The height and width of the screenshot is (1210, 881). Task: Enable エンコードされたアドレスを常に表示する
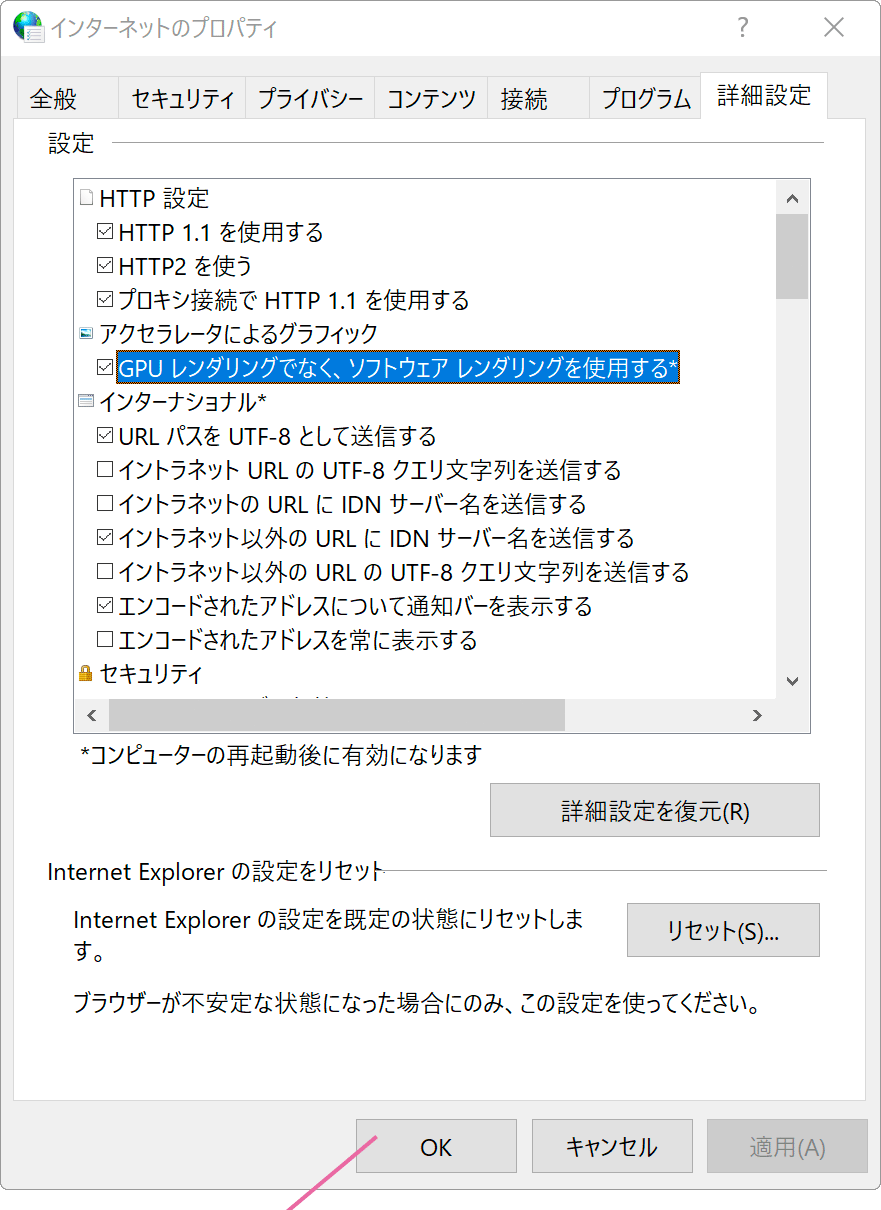coord(105,639)
